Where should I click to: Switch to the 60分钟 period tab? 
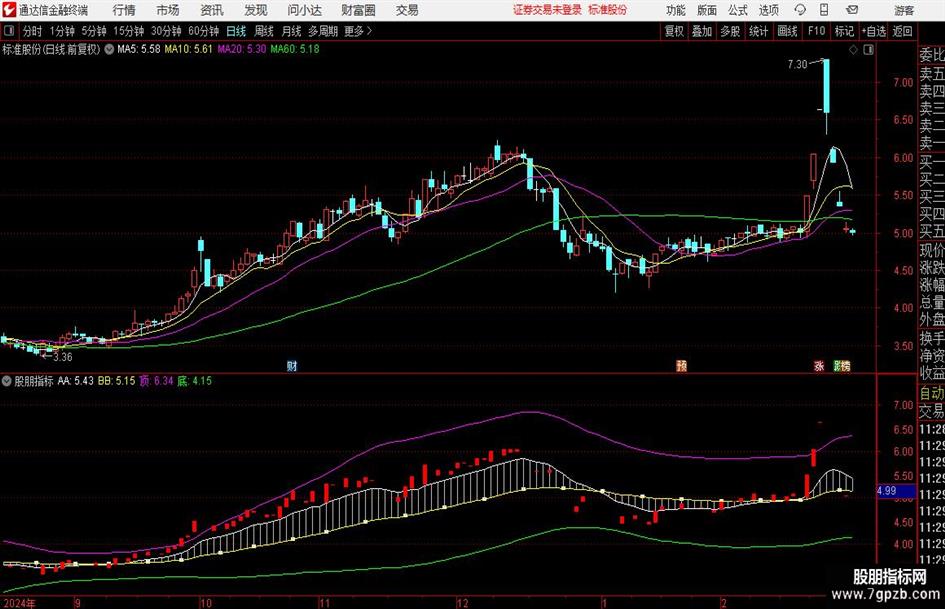tap(204, 31)
